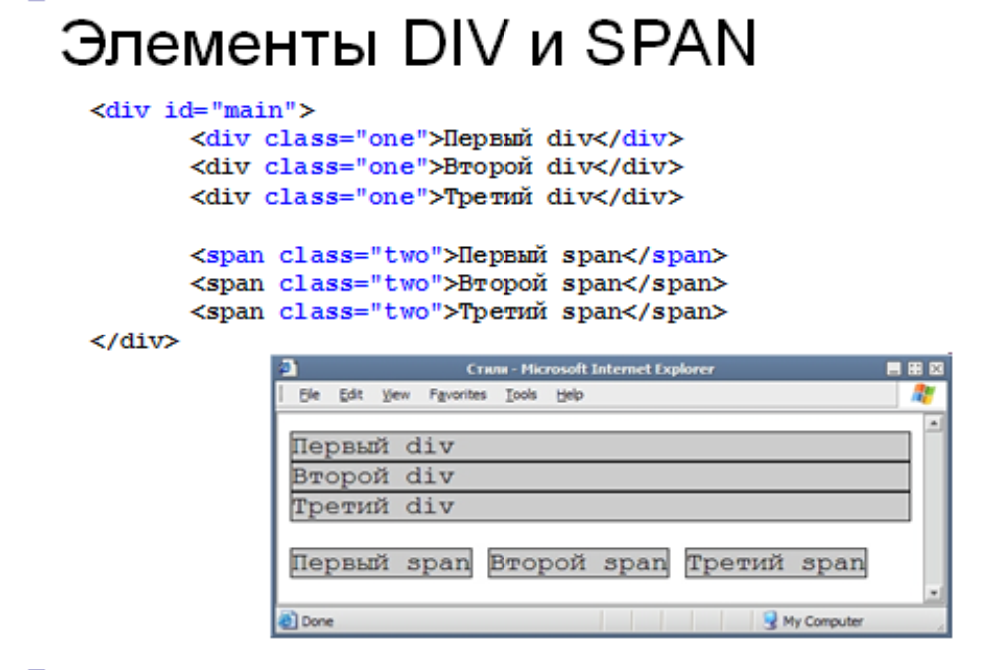Click the Третий span box
The height and width of the screenshot is (670, 1005).
click(x=776, y=563)
